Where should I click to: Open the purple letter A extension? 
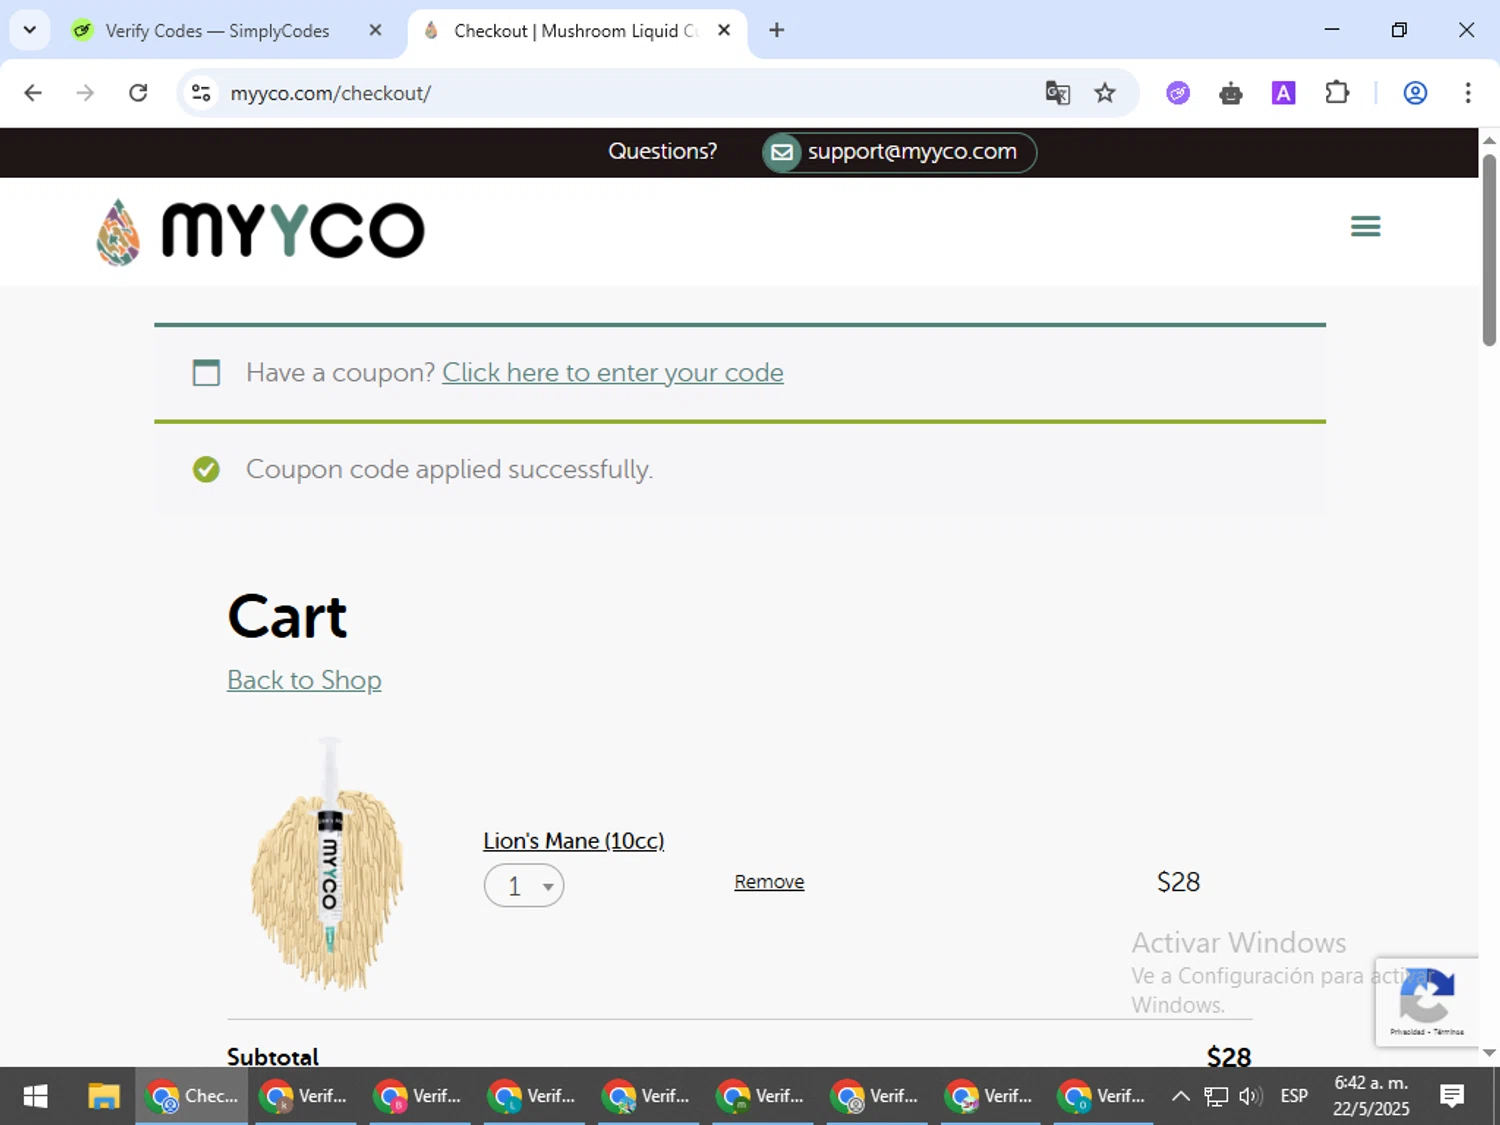pyautogui.click(x=1283, y=93)
